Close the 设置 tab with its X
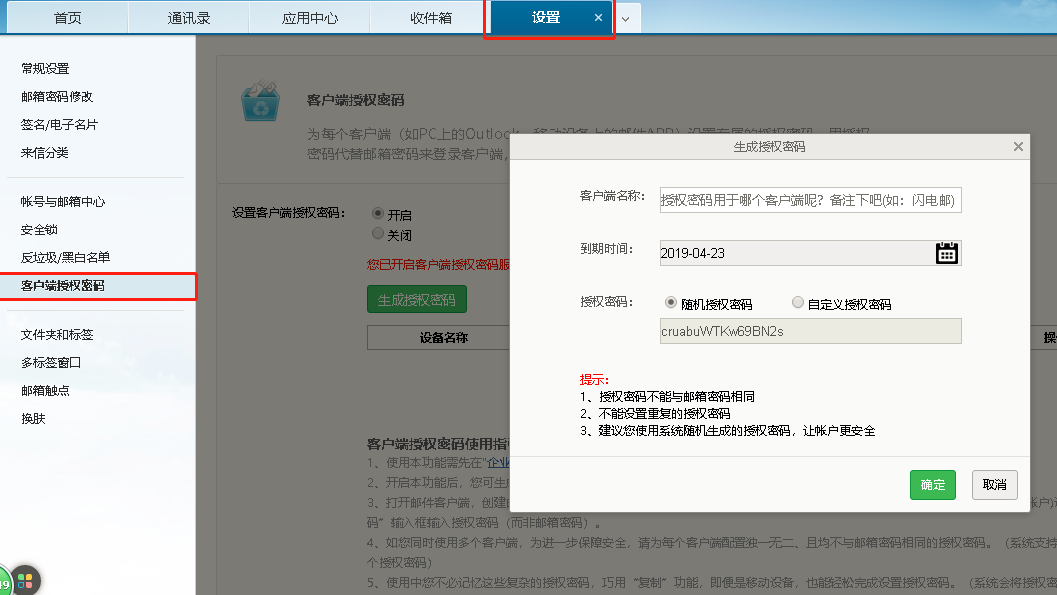The height and width of the screenshot is (595, 1057). pos(598,18)
